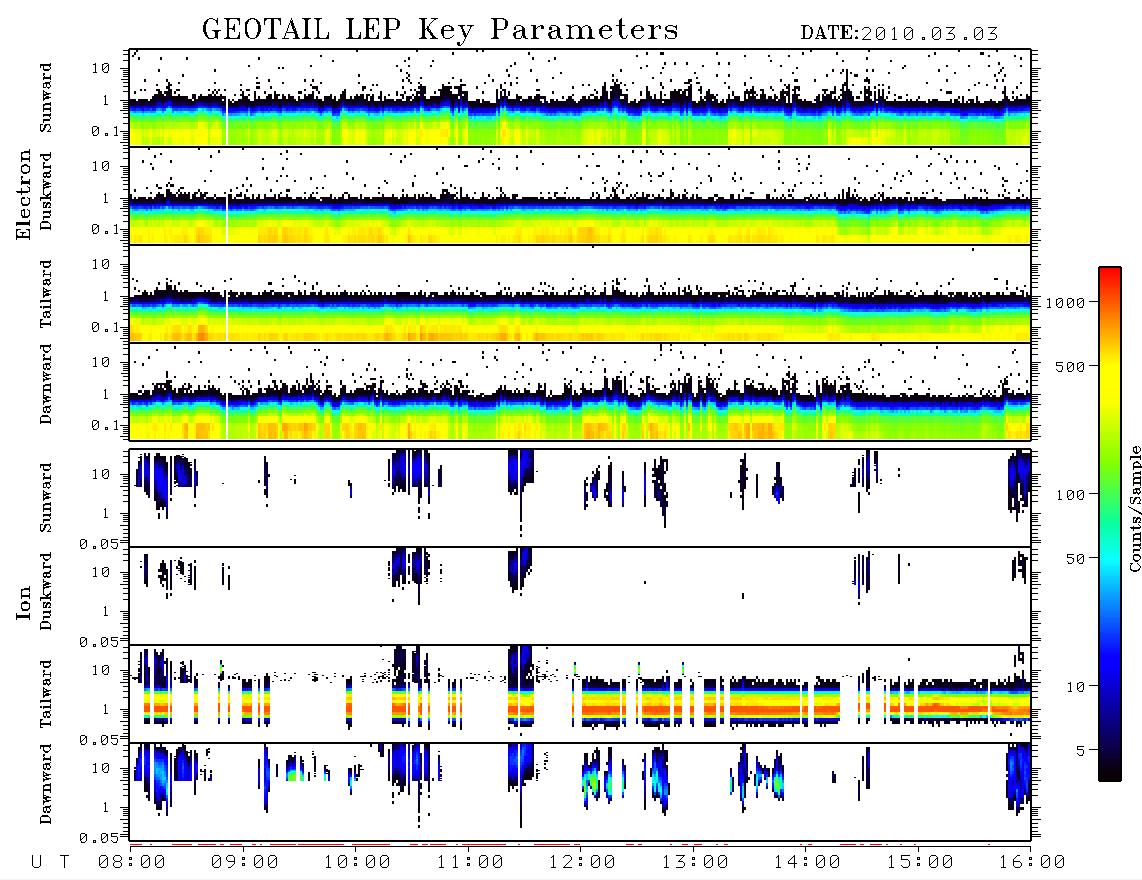Click the '0.05' tick of the Ion Dawnward panel

coord(98,838)
